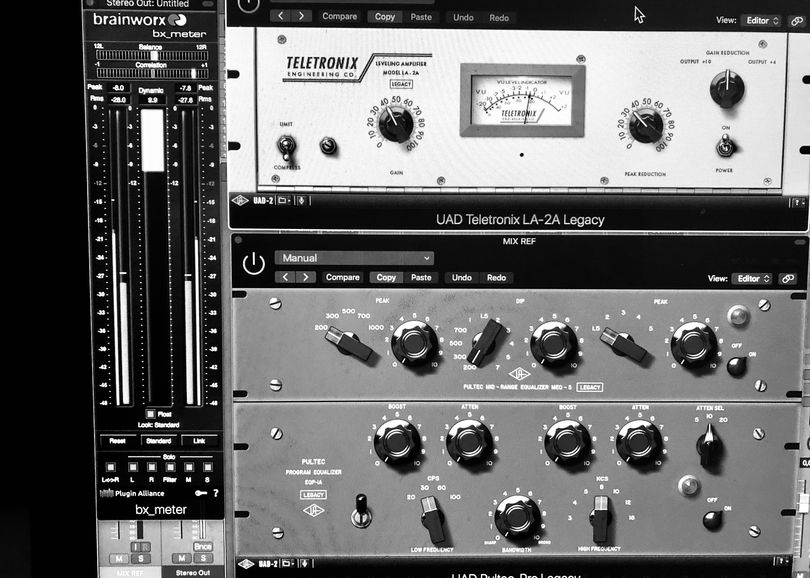Mute the MIX REF channel strip
810x578 pixels.
tap(120, 558)
